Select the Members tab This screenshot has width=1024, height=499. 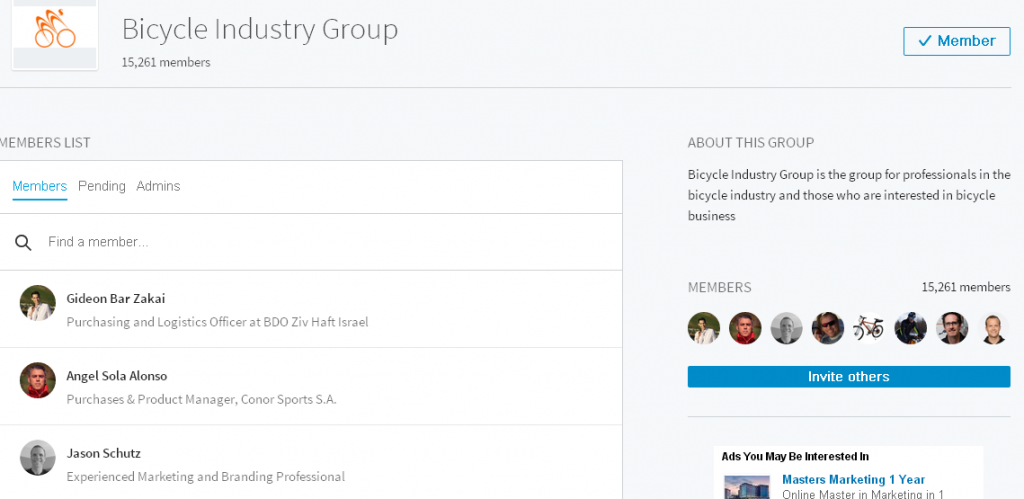40,186
